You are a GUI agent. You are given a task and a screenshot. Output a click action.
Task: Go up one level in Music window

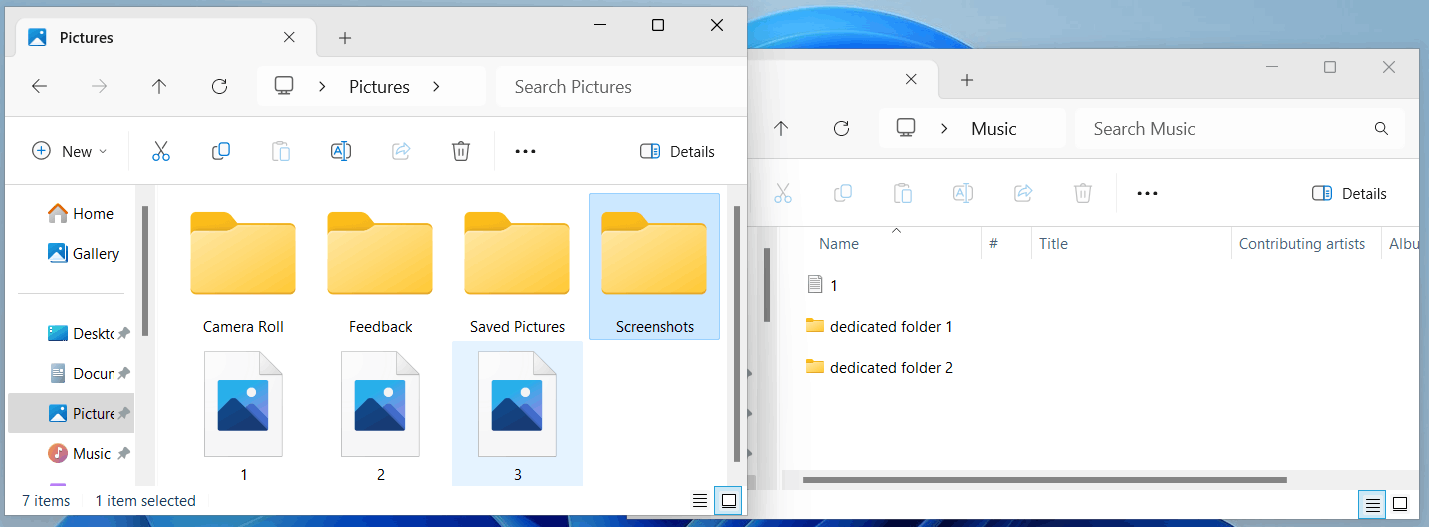781,128
